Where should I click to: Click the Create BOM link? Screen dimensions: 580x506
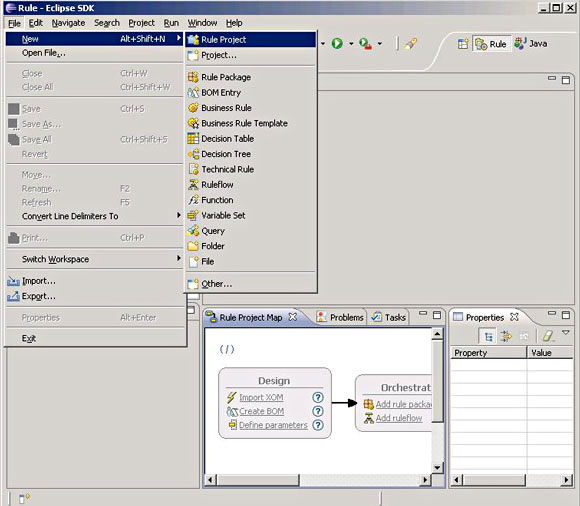click(262, 411)
